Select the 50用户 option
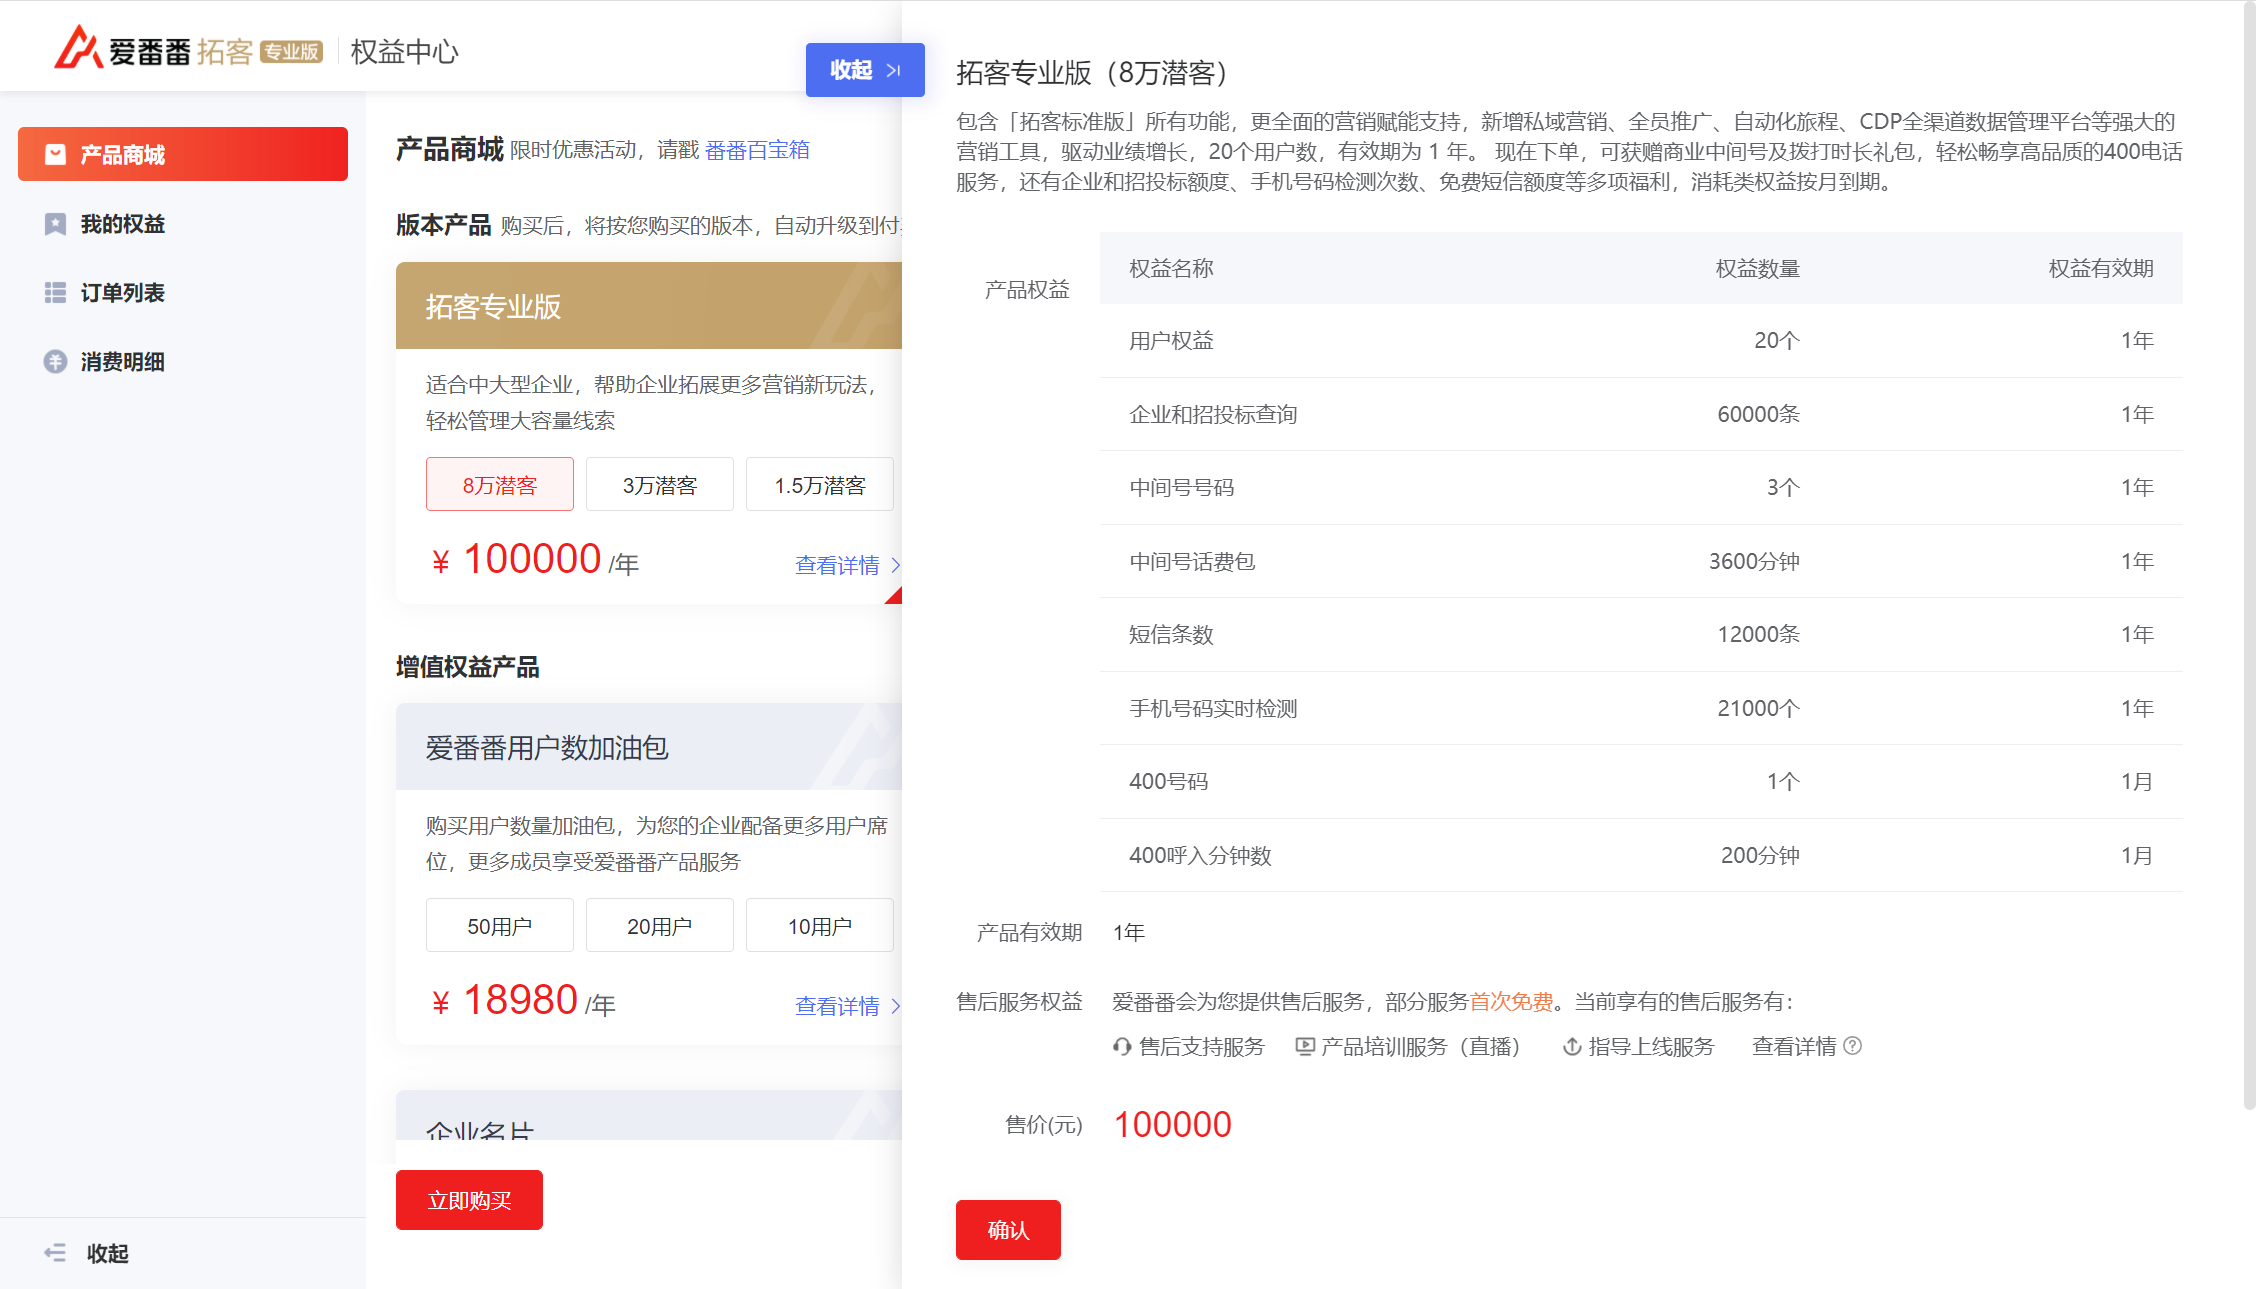Image resolution: width=2256 pixels, height=1289 pixels. point(500,926)
